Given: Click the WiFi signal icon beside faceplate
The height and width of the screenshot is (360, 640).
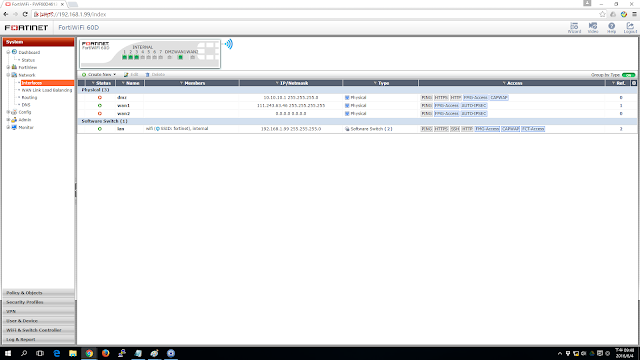Looking at the screenshot, I should pyautogui.click(x=229, y=44).
